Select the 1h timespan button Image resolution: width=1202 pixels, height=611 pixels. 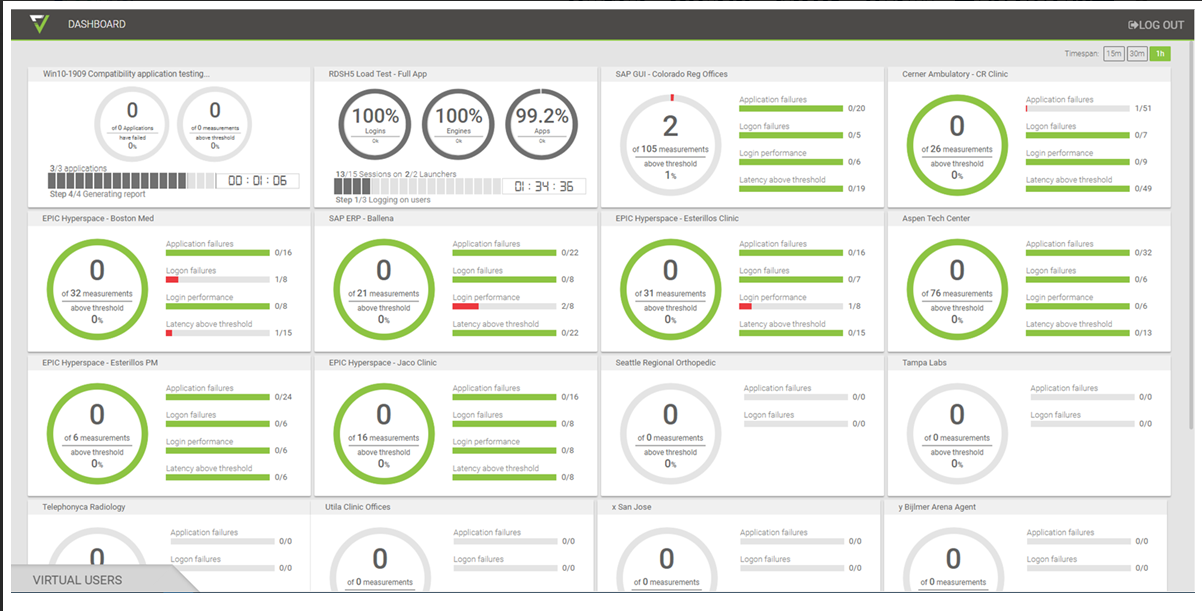click(1160, 54)
